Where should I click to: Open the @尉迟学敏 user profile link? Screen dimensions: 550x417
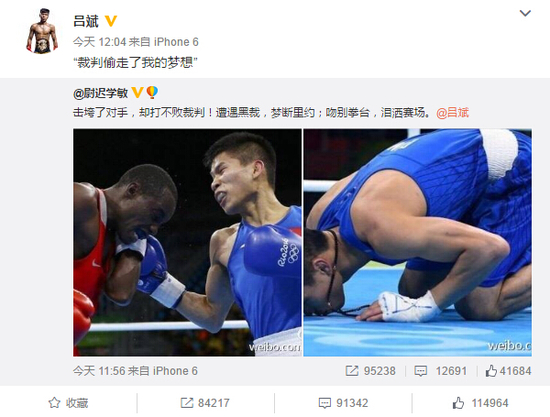point(101,93)
